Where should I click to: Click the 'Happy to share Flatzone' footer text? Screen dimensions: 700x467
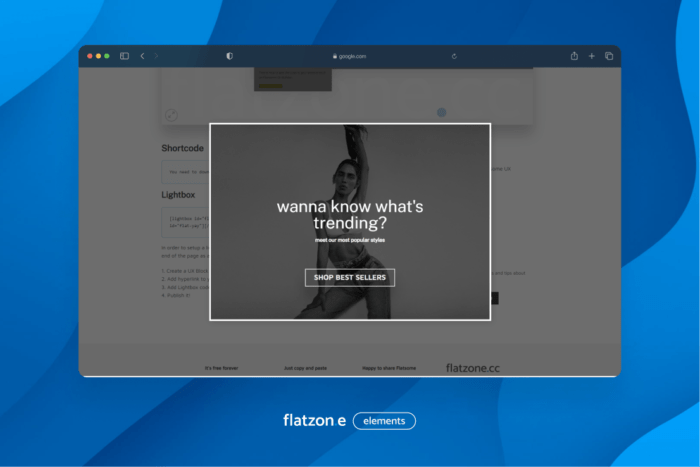coord(391,368)
